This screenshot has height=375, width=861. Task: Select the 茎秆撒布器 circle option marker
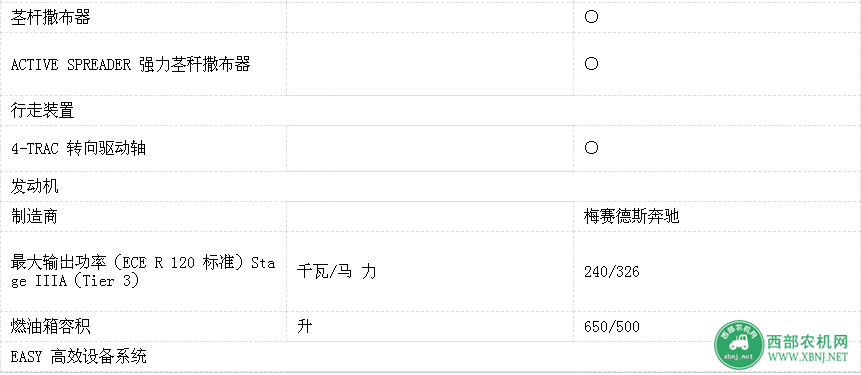(591, 16)
